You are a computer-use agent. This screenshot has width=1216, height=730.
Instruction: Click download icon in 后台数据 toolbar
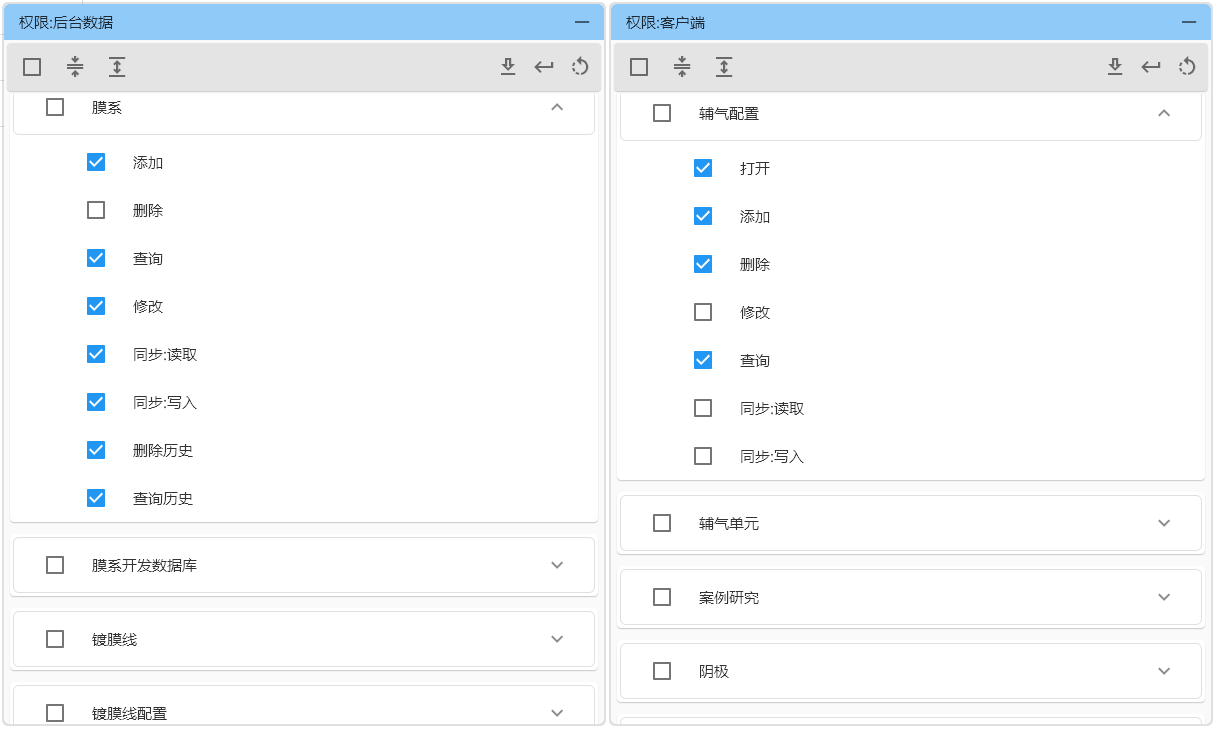(508, 67)
